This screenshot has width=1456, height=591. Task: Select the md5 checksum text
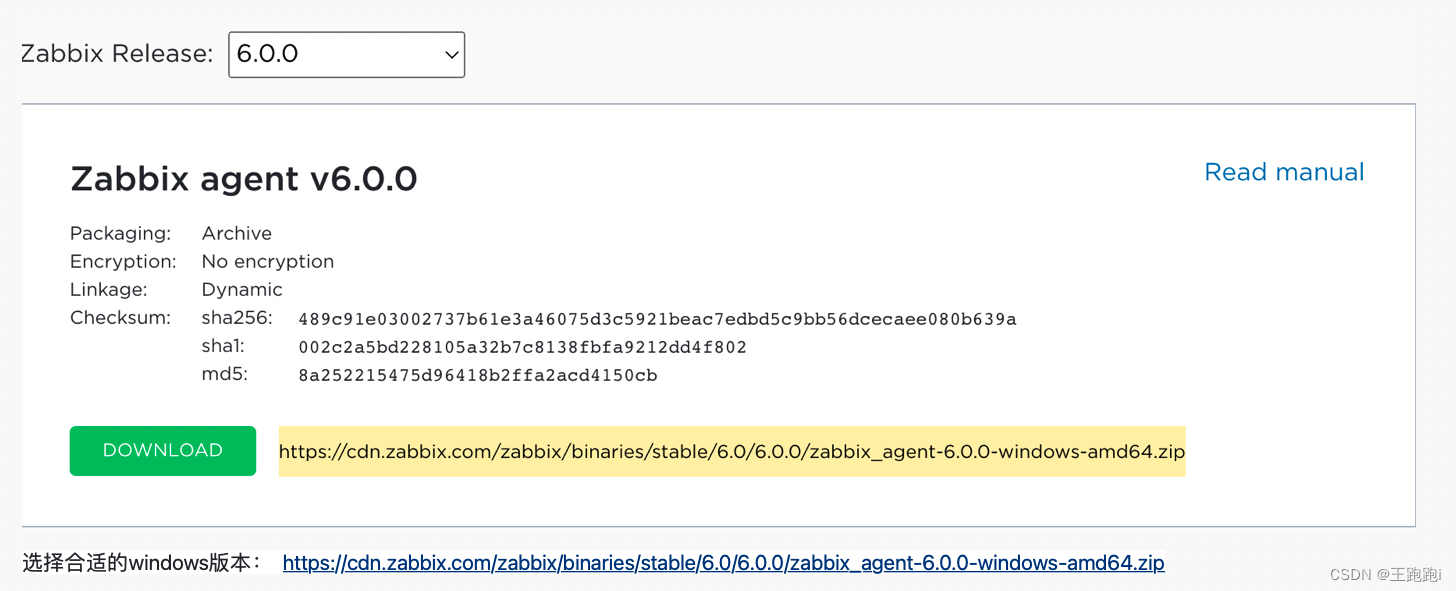(x=478, y=374)
